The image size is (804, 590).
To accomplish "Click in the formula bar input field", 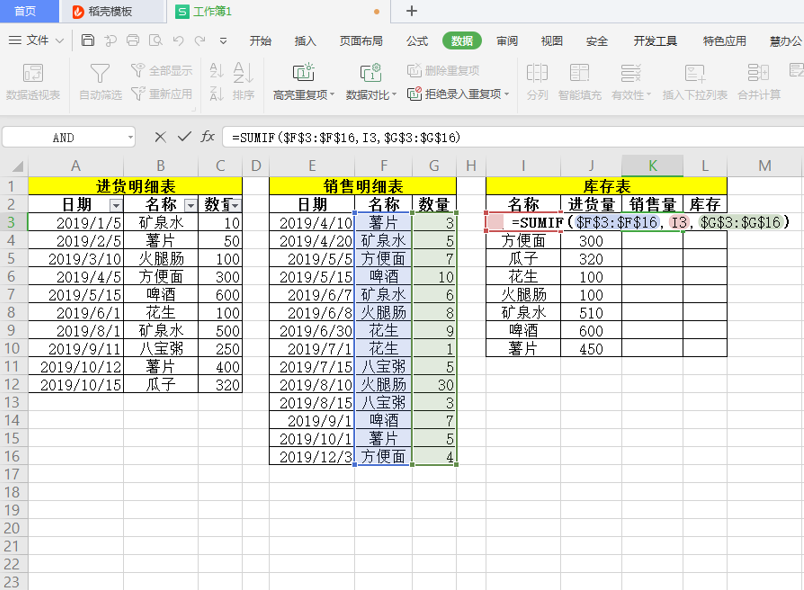I will pos(513,137).
